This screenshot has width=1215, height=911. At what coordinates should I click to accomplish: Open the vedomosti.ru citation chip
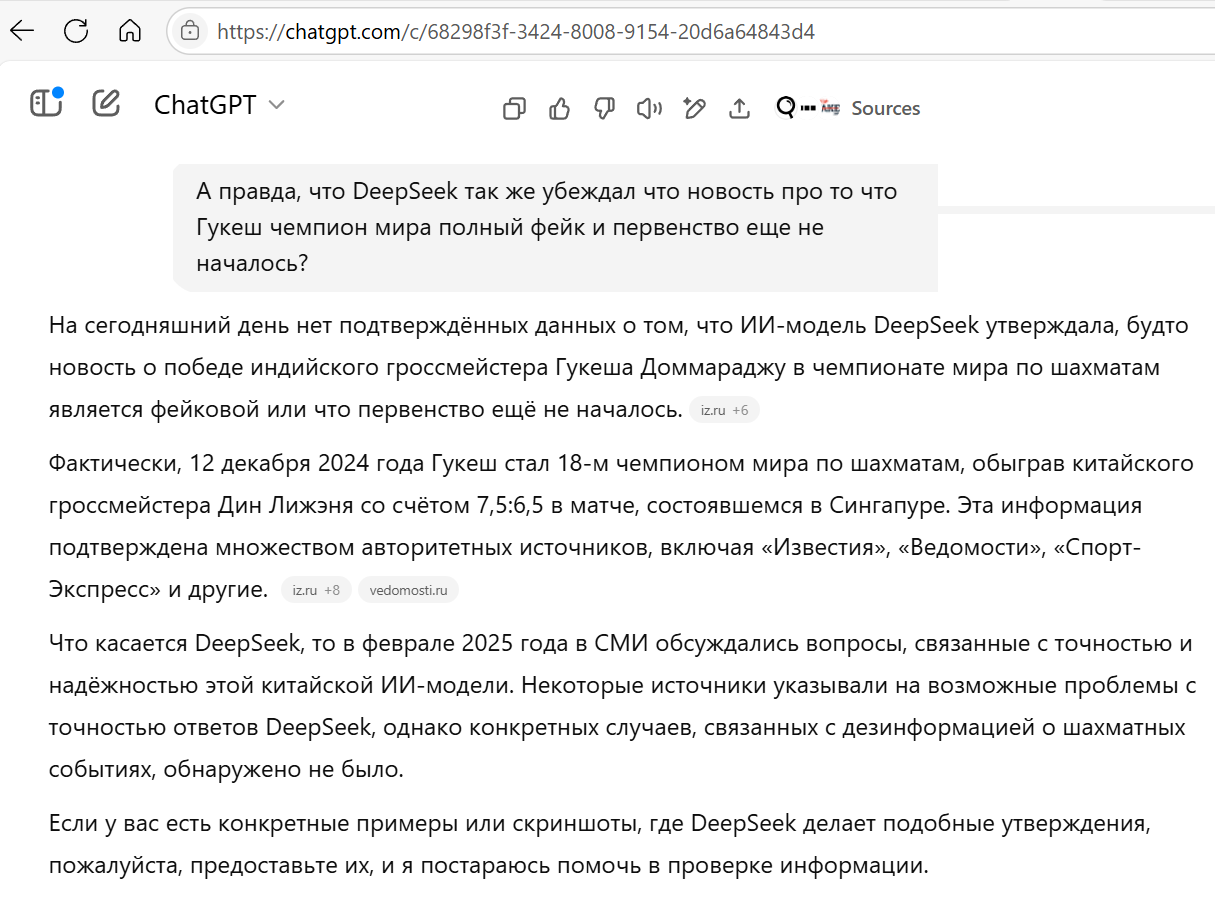[408, 590]
